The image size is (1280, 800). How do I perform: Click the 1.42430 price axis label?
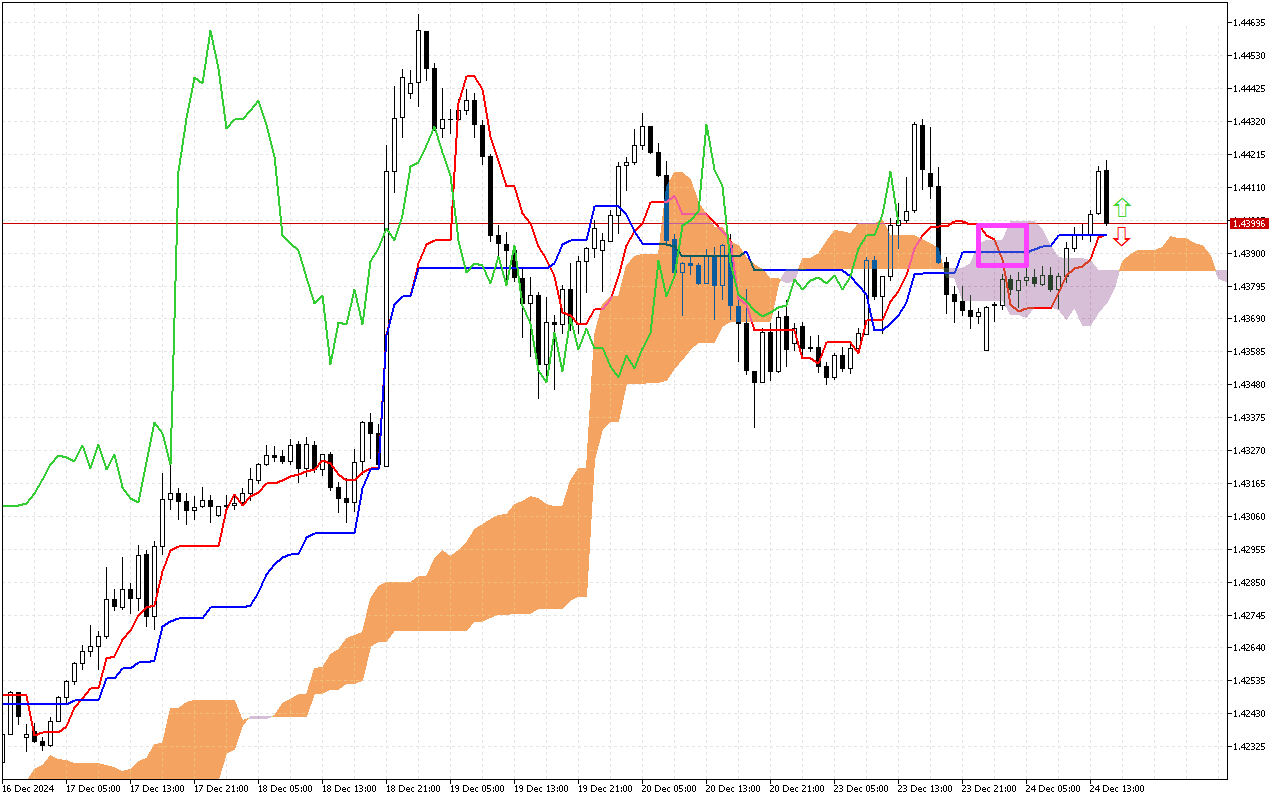1250,714
